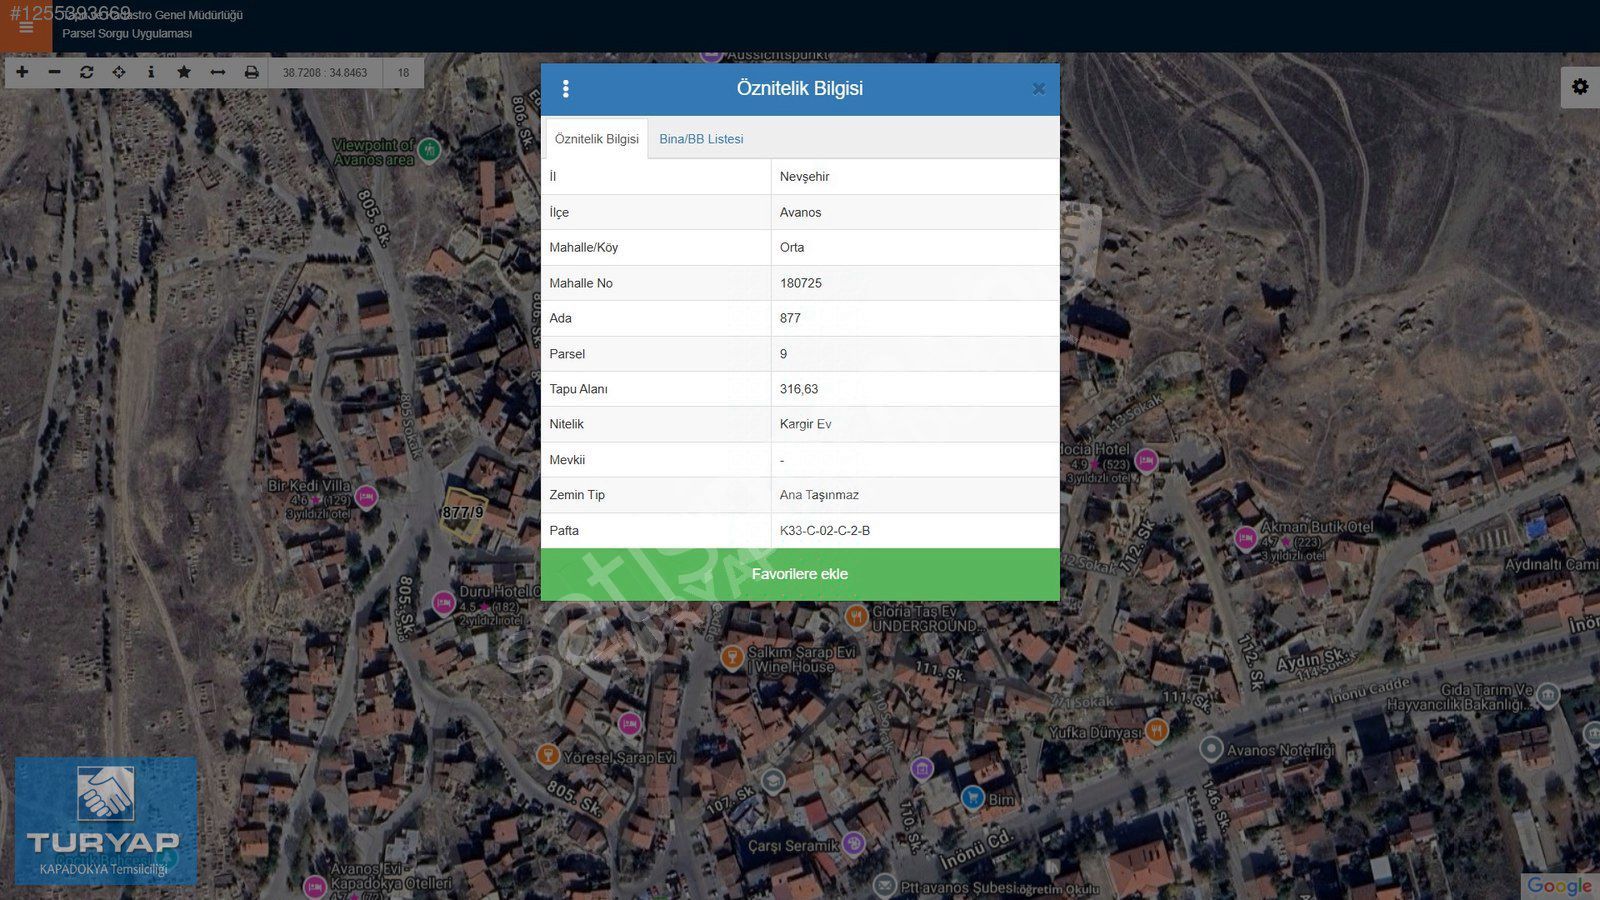Image resolution: width=1600 pixels, height=900 pixels.
Task: Click Nitelik value Kargir Ev
Action: coord(806,424)
